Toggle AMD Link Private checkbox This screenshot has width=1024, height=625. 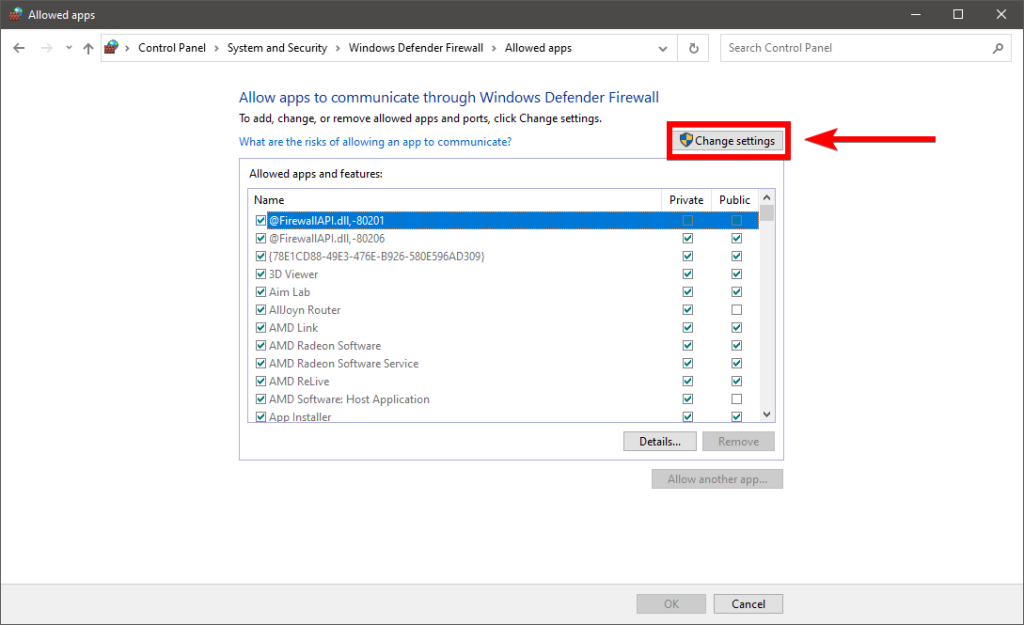688,328
